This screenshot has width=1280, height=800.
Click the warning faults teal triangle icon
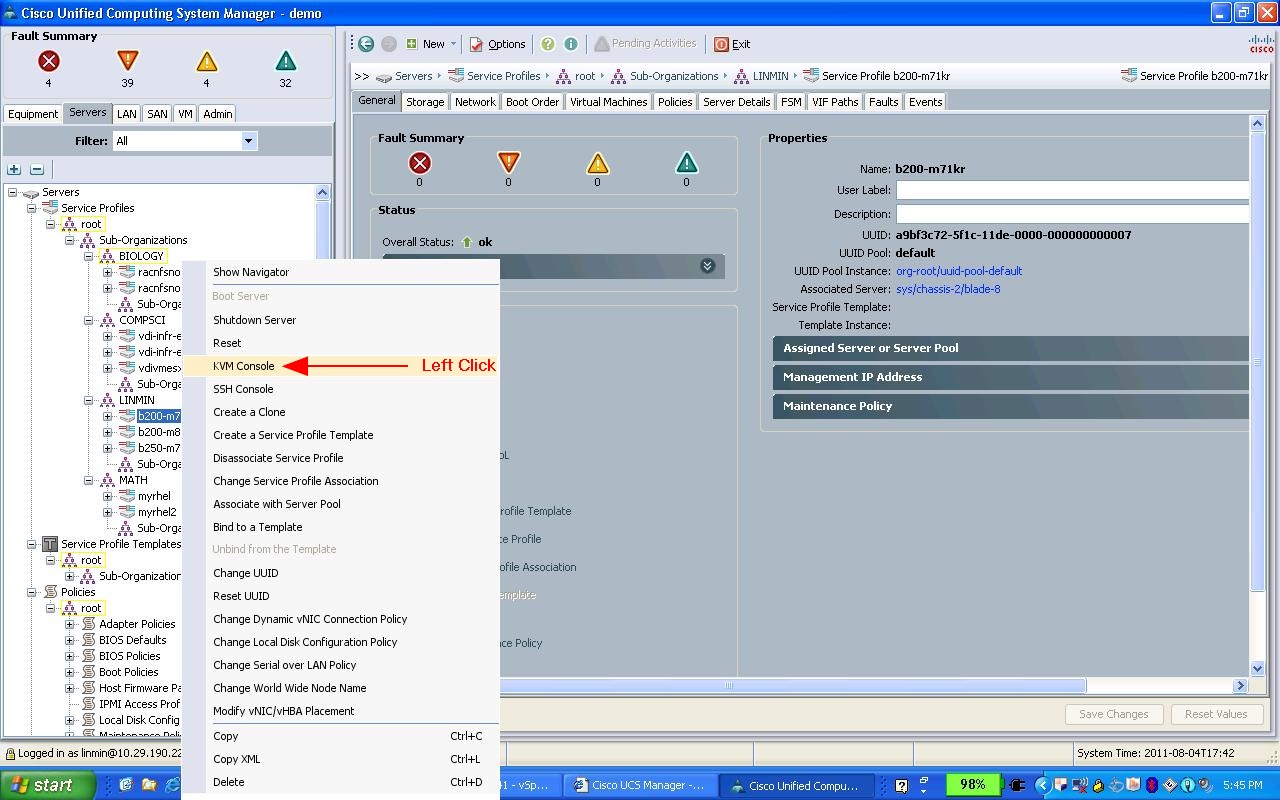(x=285, y=62)
